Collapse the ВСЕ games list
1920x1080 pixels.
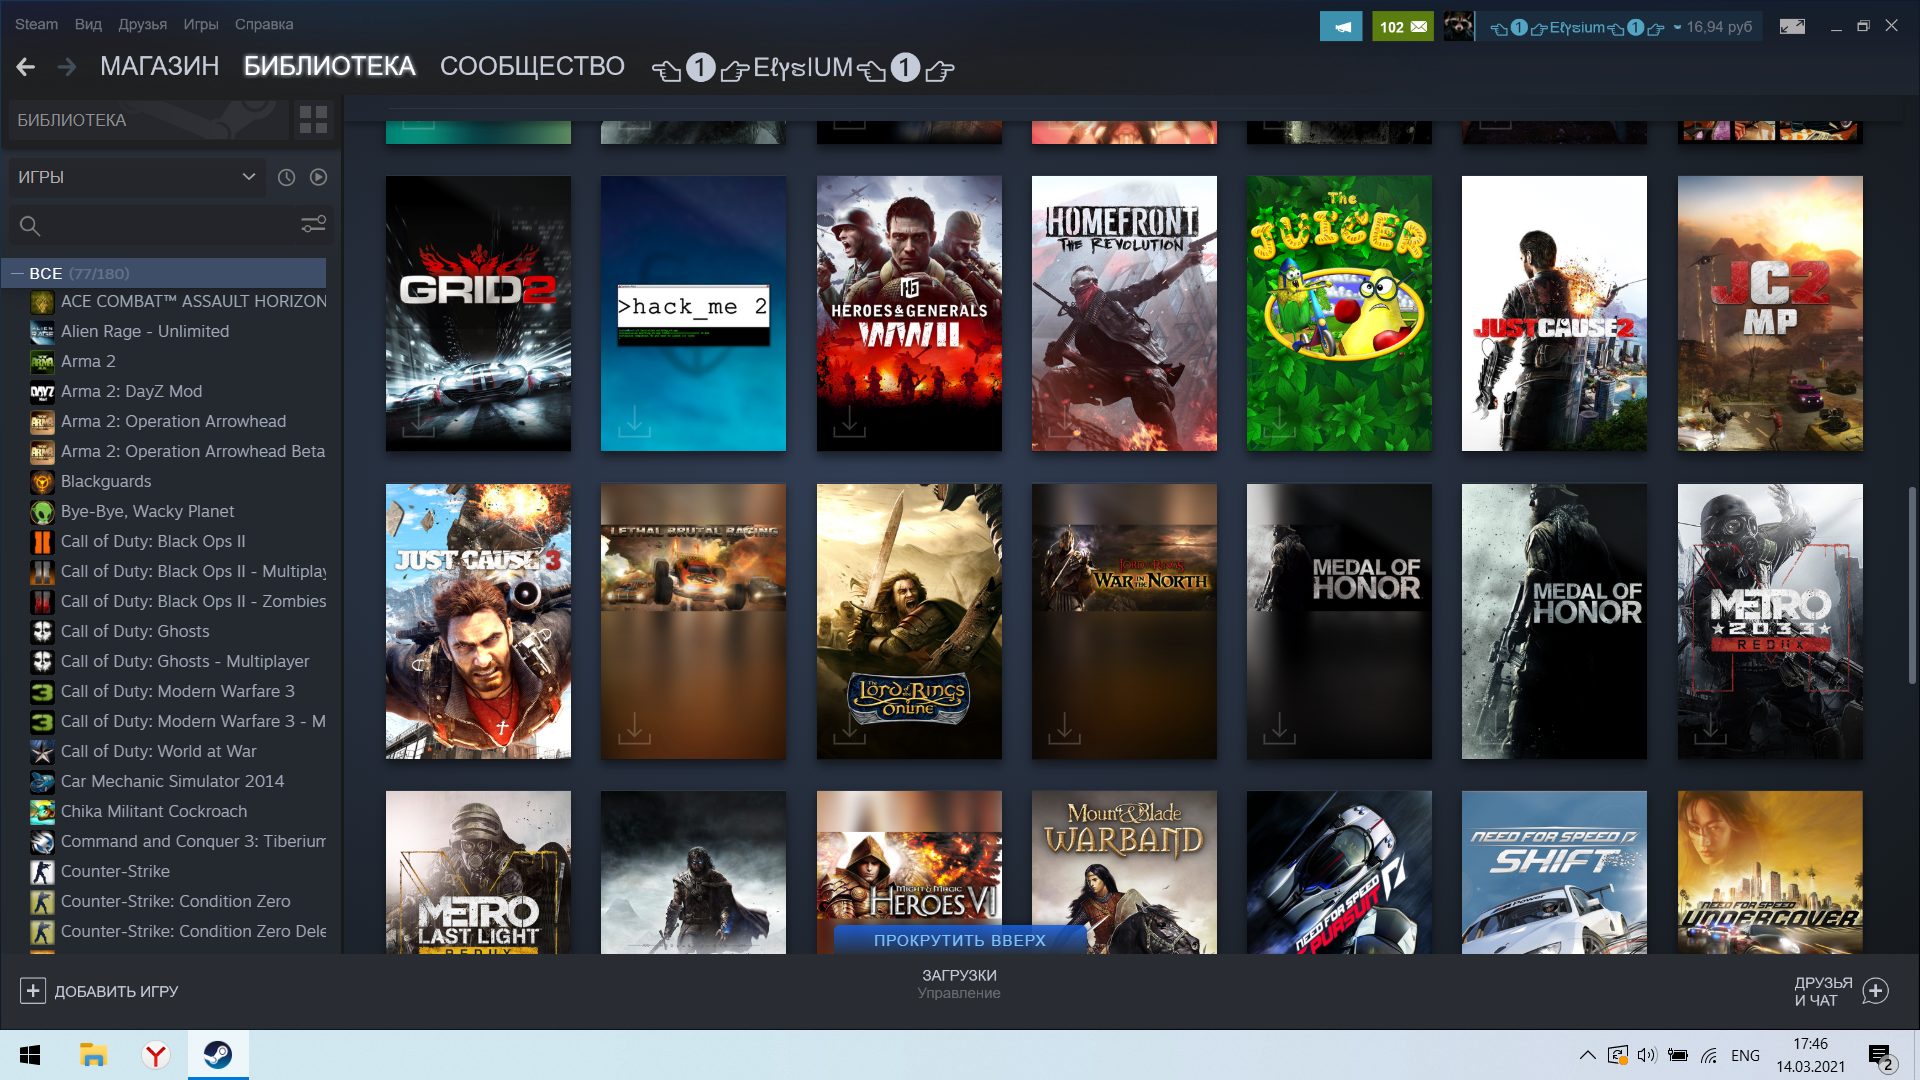[x=17, y=274]
